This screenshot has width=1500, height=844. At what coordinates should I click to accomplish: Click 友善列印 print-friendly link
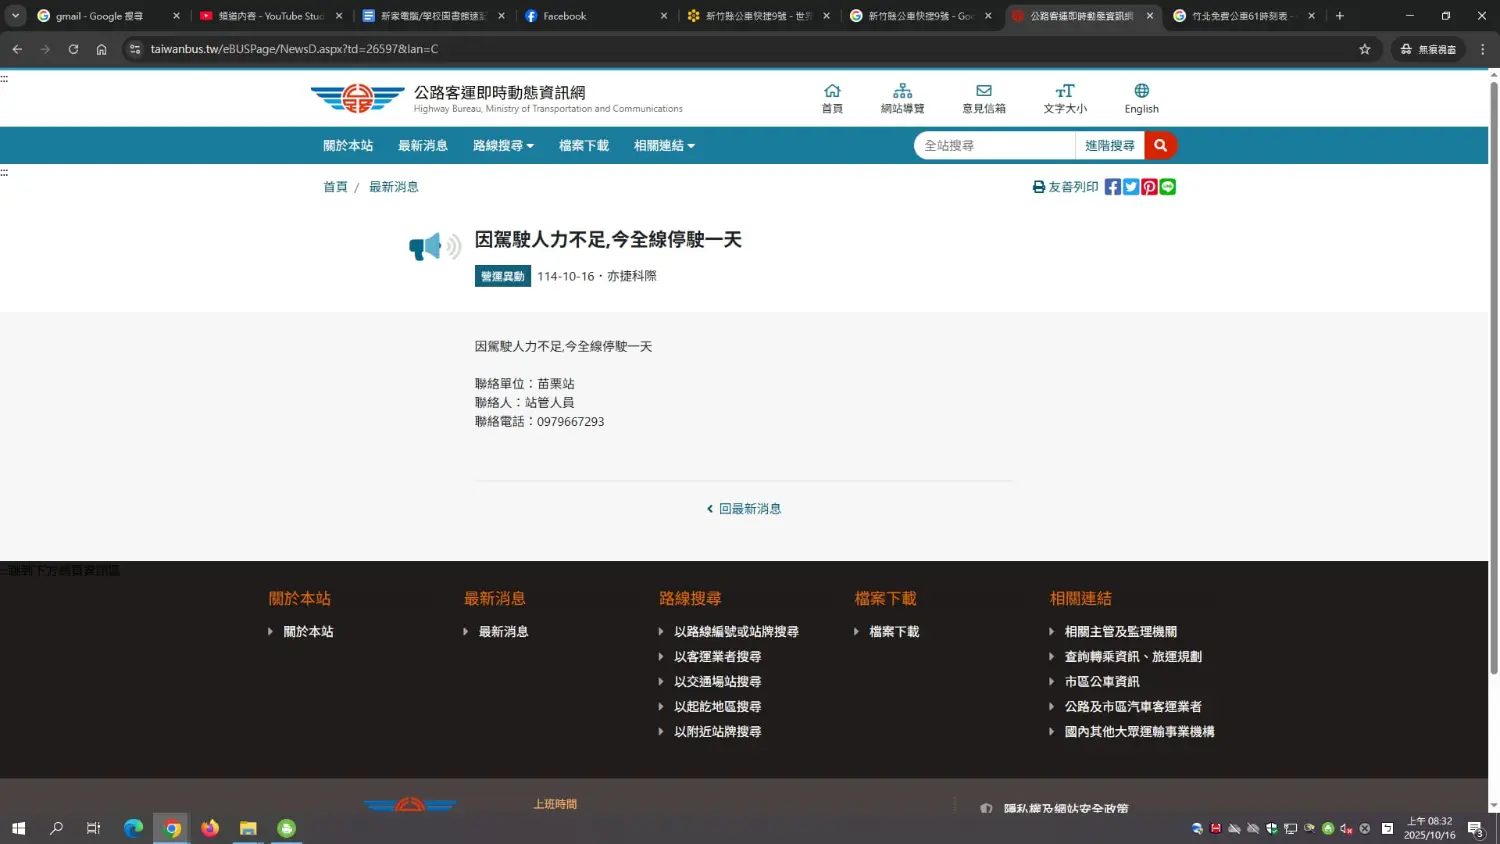click(1065, 187)
